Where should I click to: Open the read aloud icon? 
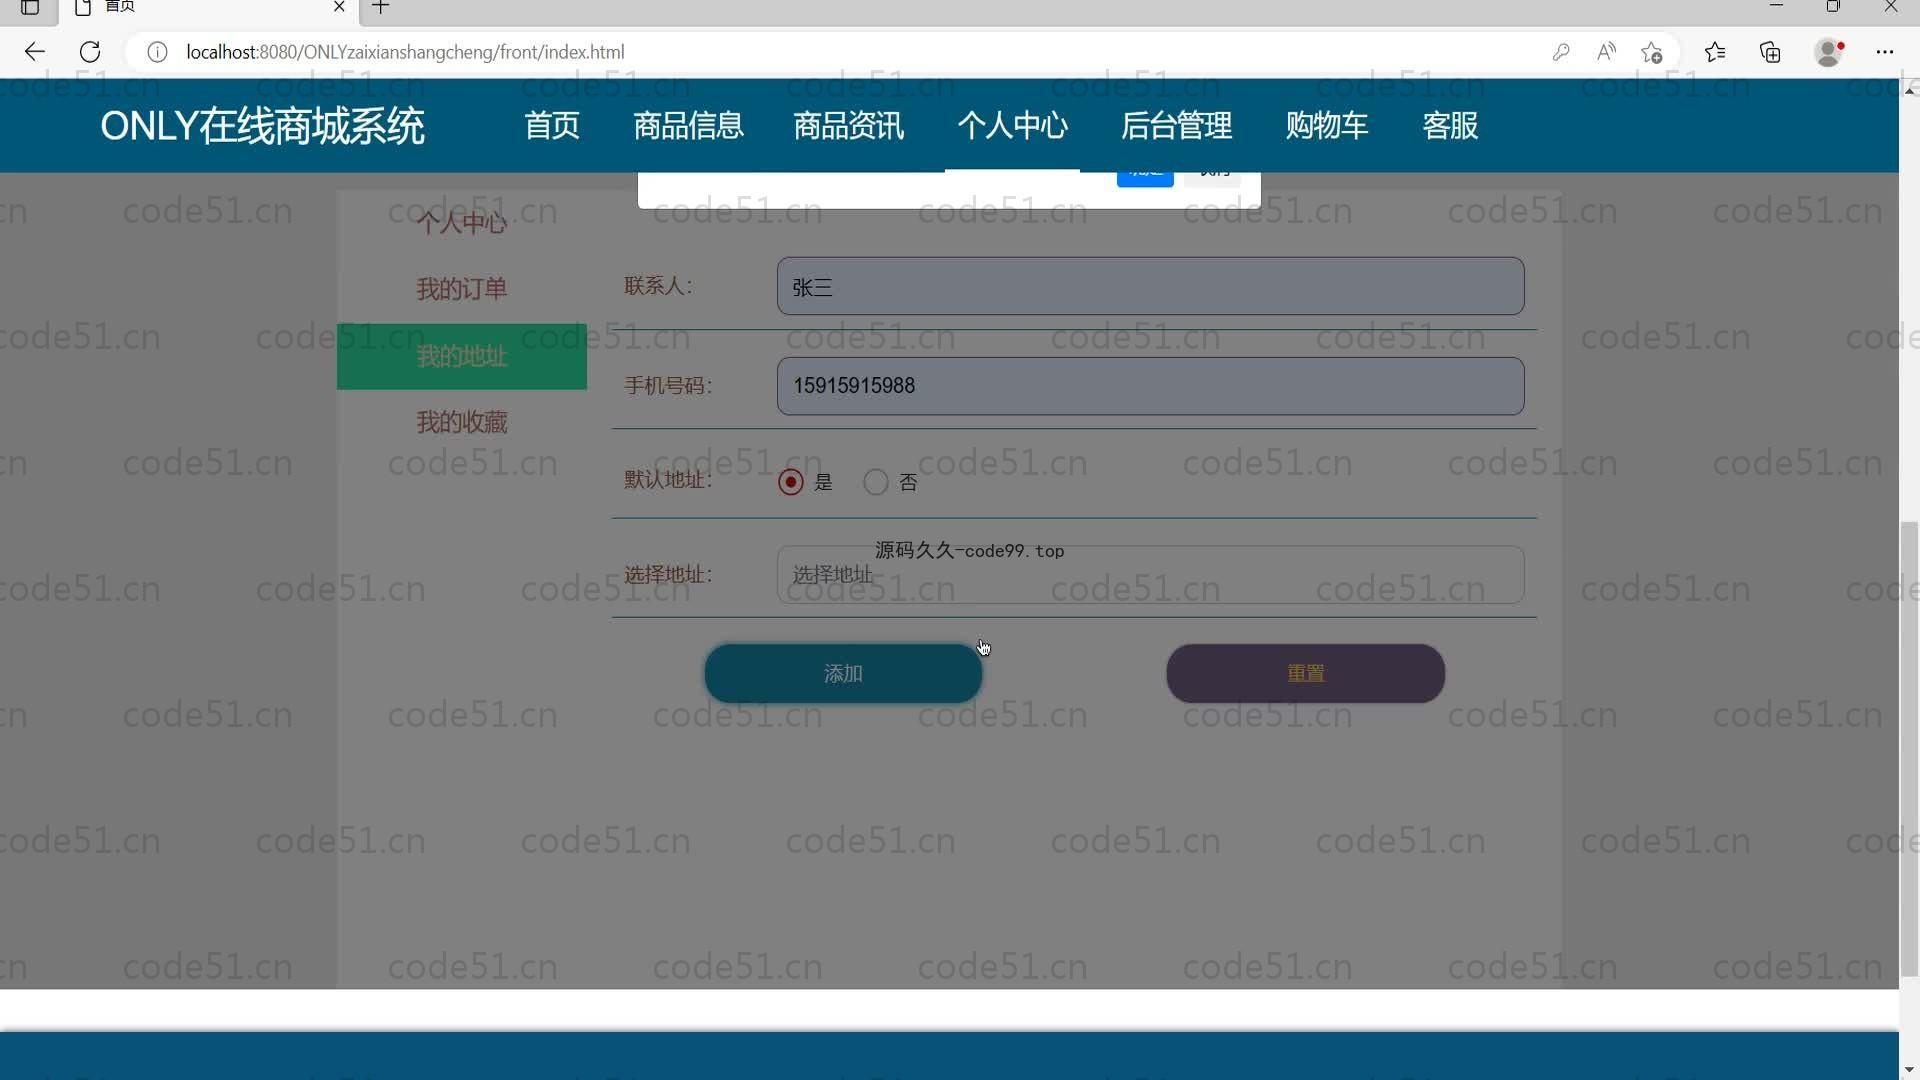[x=1606, y=52]
